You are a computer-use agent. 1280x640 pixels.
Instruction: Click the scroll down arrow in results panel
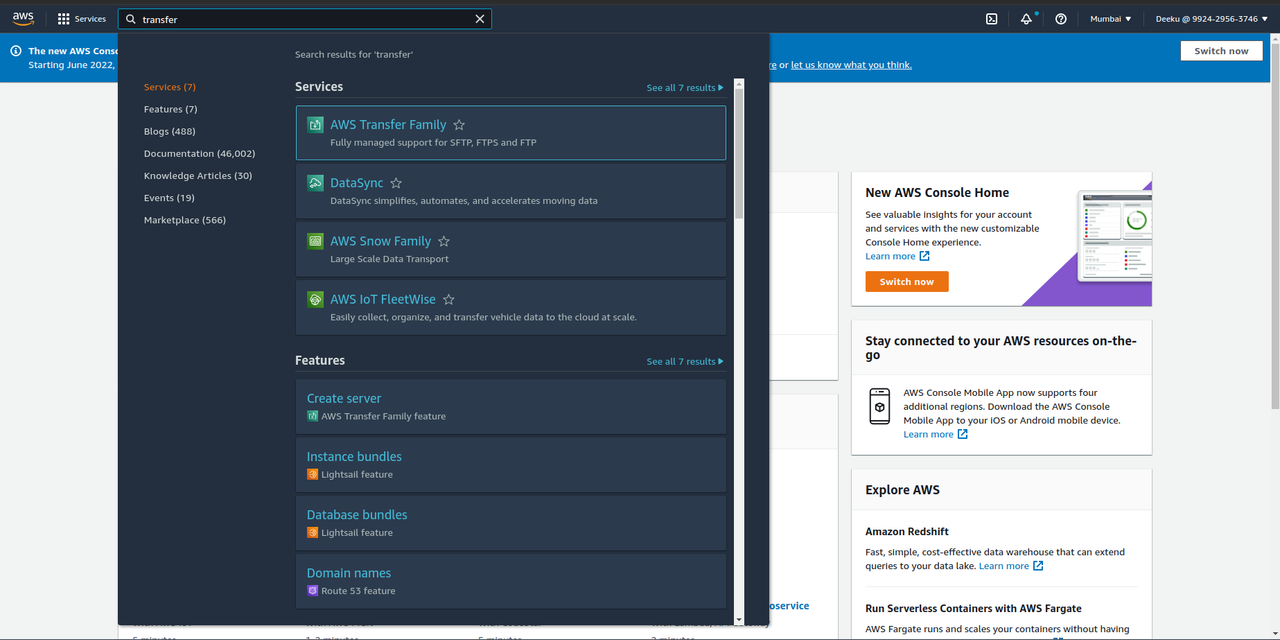coord(739,620)
